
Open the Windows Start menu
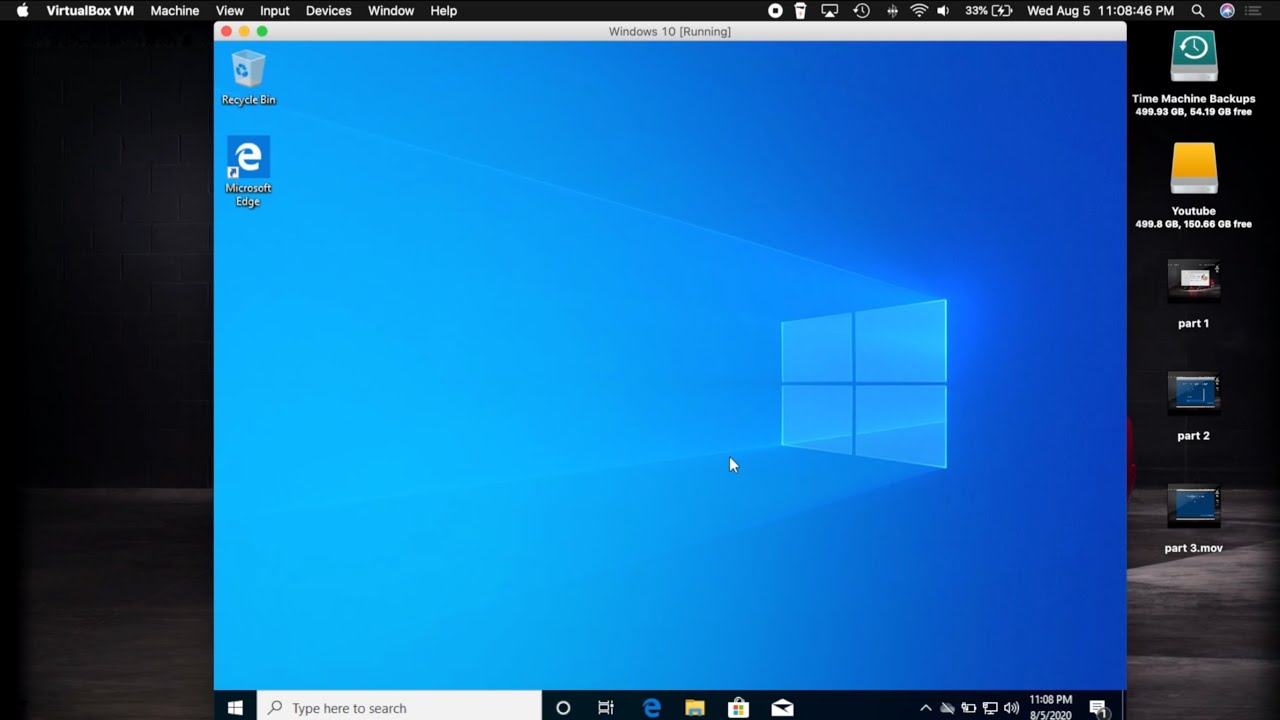click(x=235, y=707)
